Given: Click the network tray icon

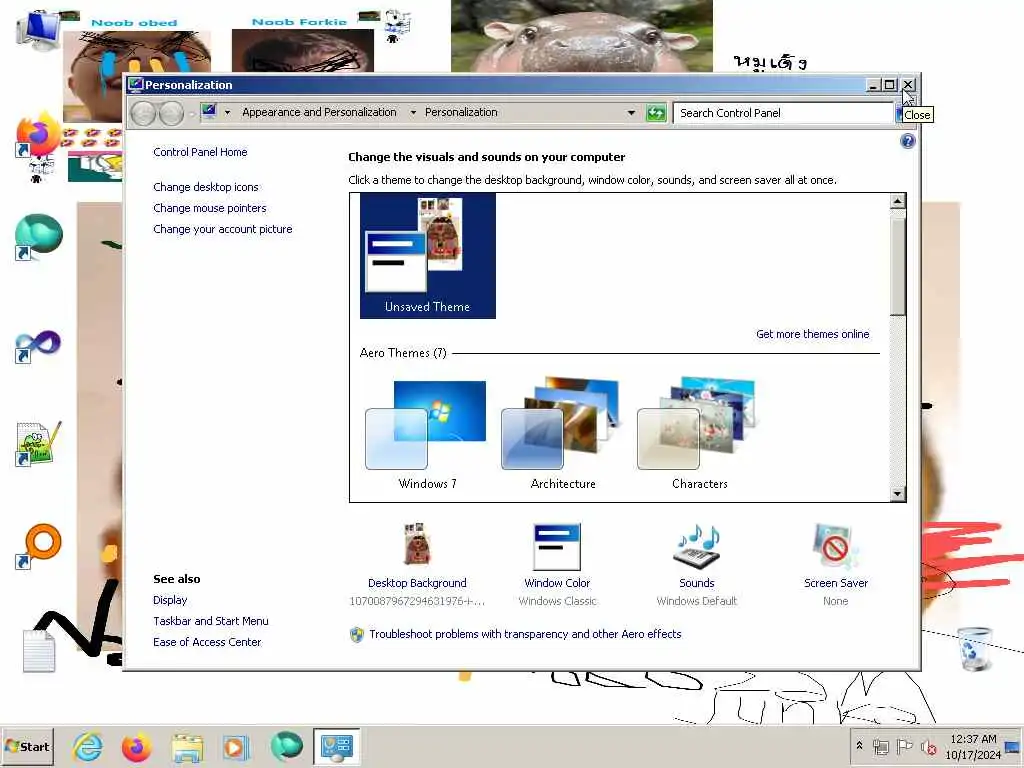Looking at the screenshot, I should point(881,746).
